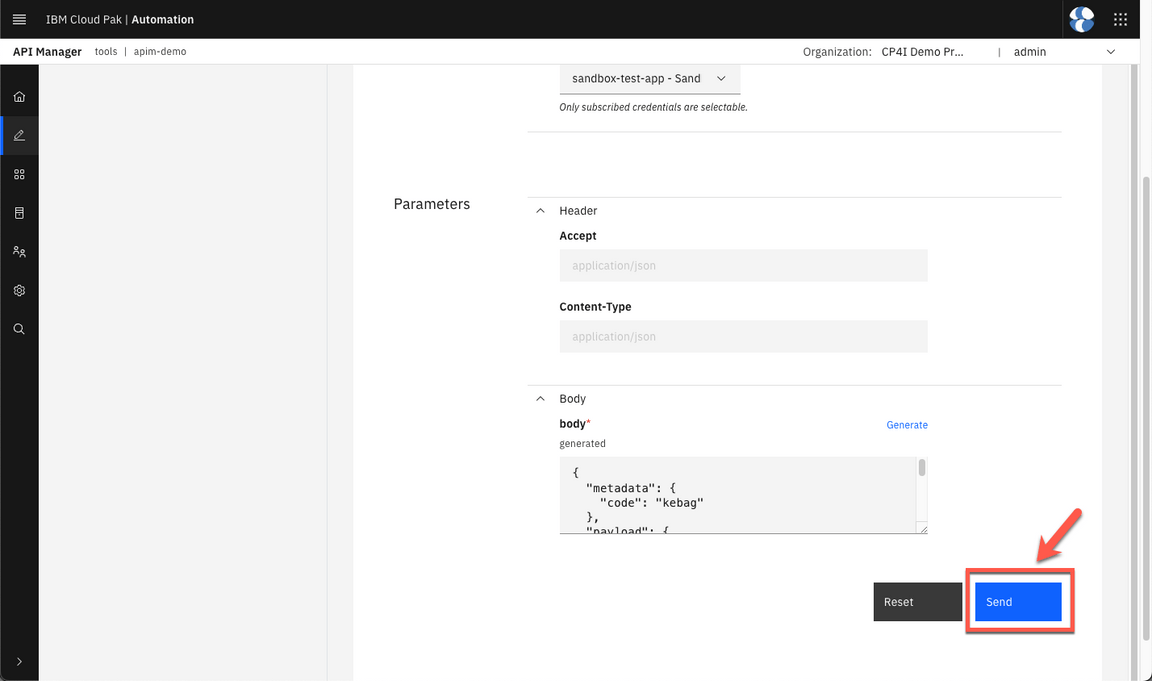Open the app switcher grid icon
Screen dimensions: 1152x681
tap(1120, 19)
